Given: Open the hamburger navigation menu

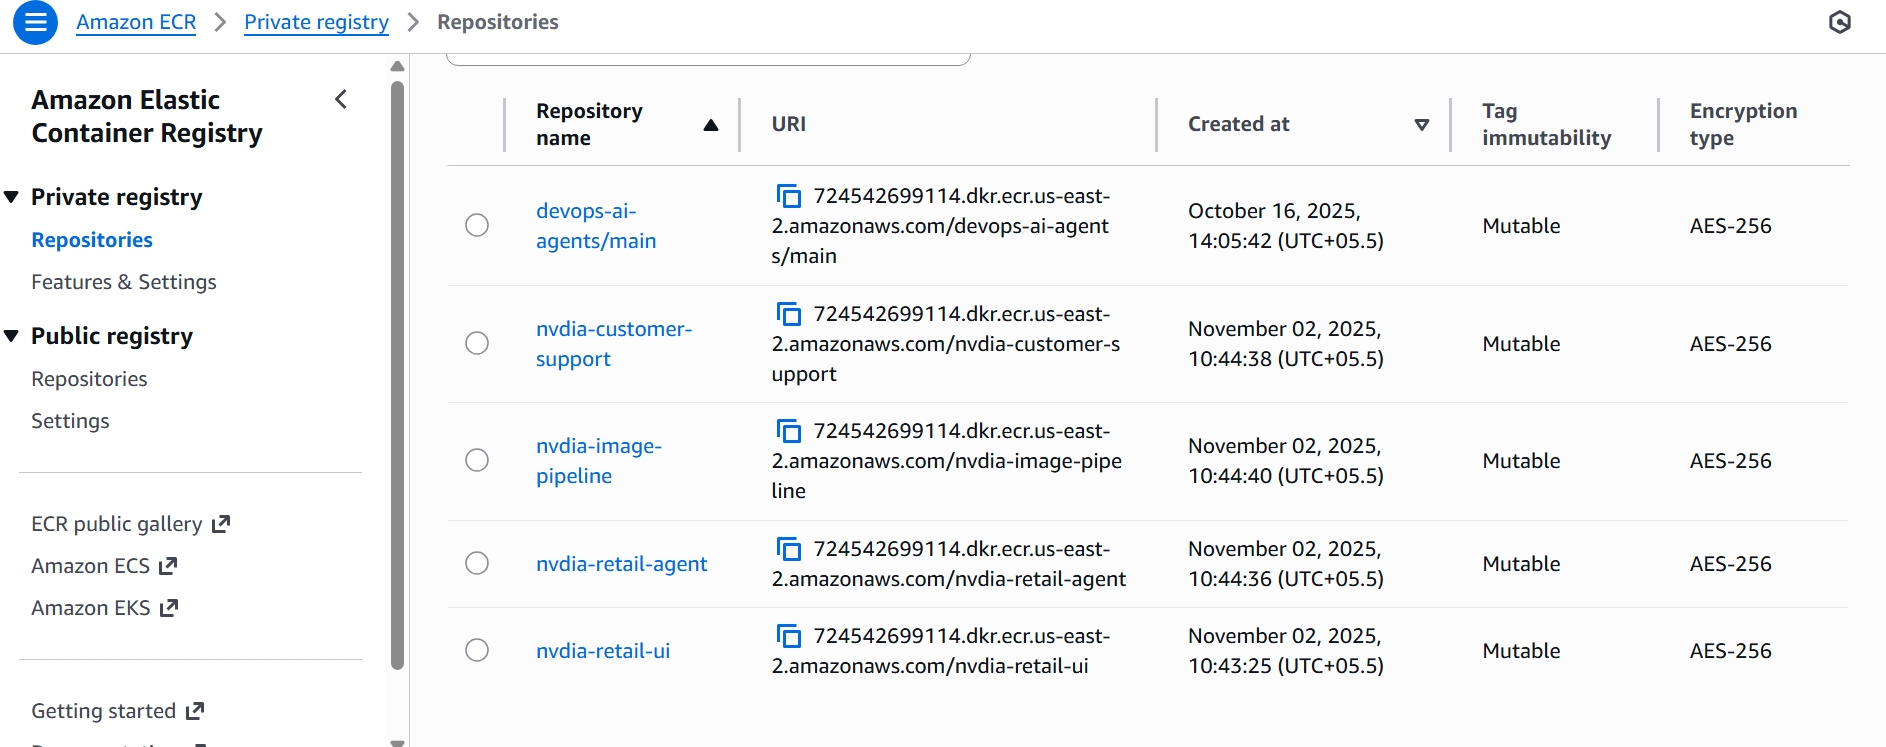Looking at the screenshot, I should pyautogui.click(x=35, y=22).
